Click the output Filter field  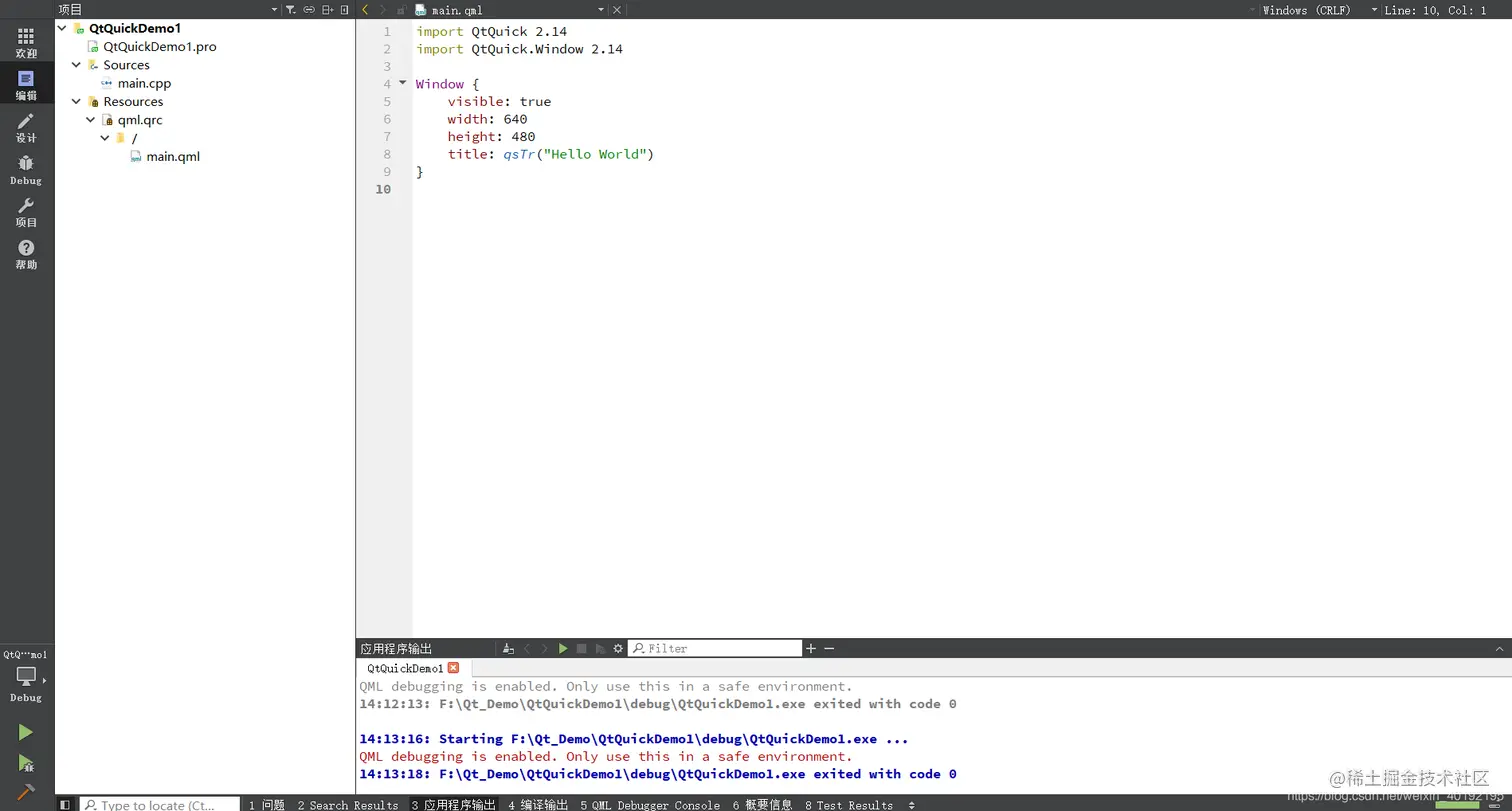coord(715,648)
